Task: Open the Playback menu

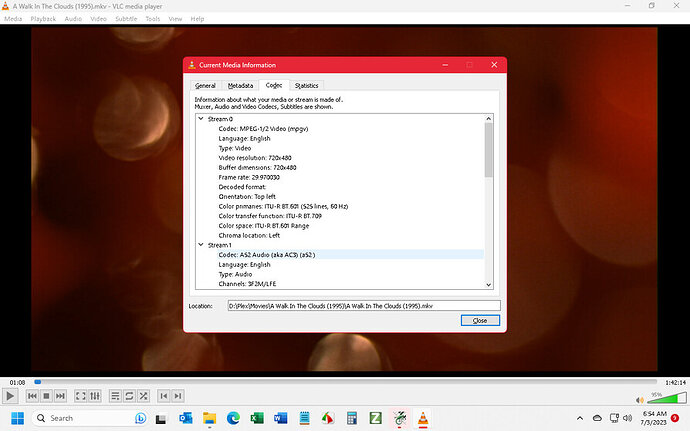Action: coord(43,19)
